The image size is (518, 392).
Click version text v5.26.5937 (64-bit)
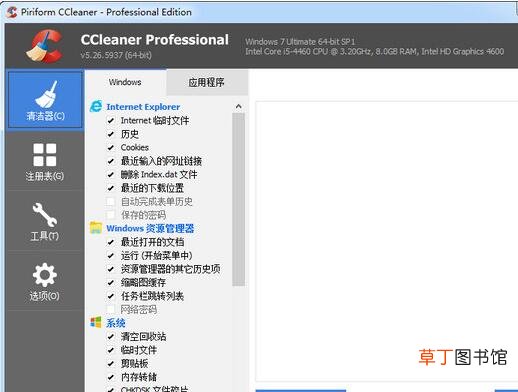click(116, 55)
